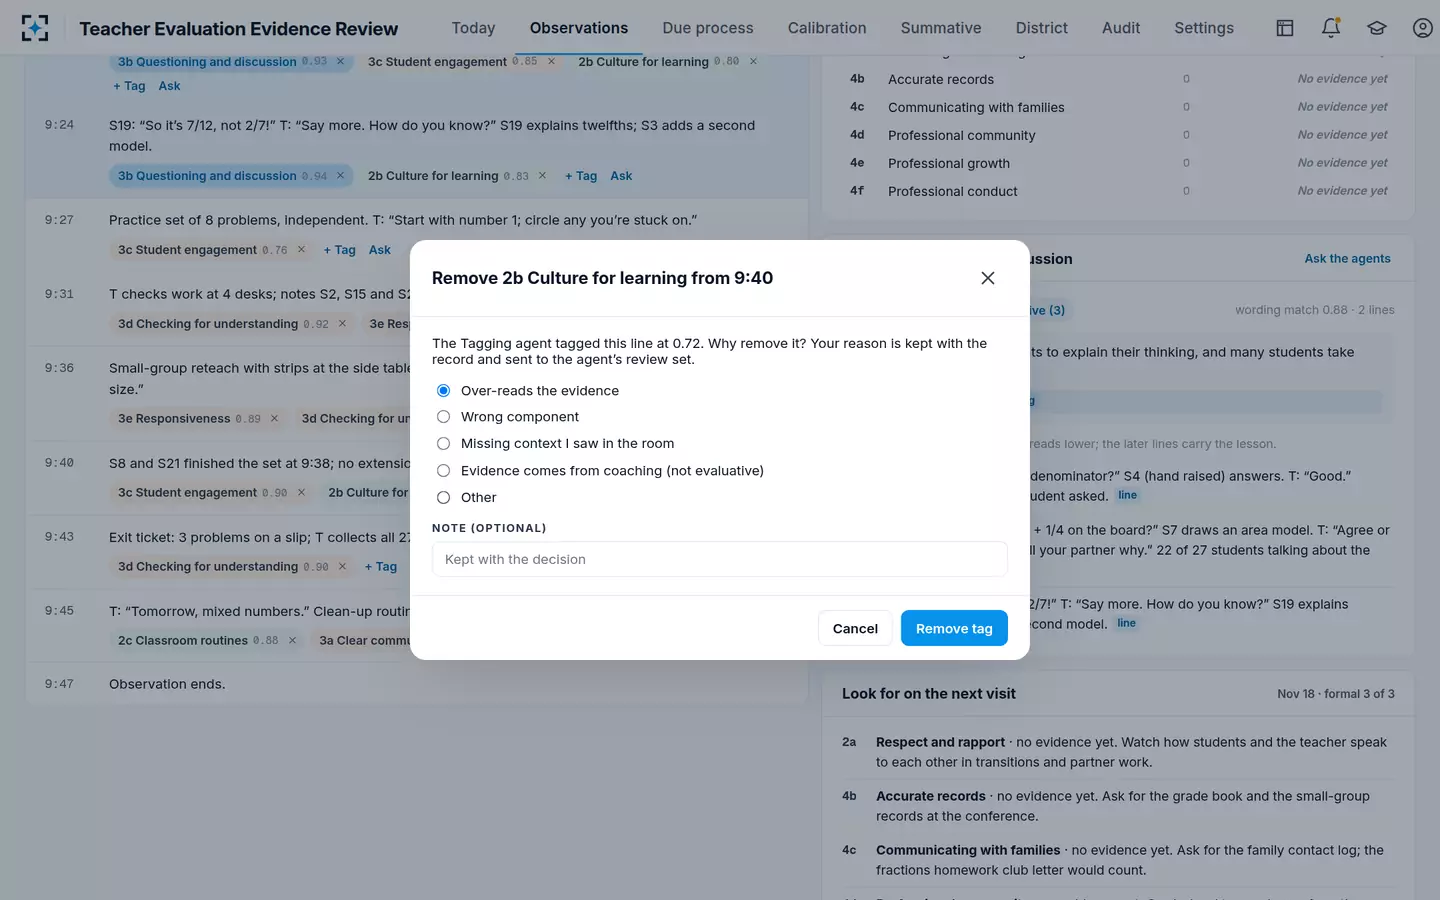Screen dimensions: 1440x900
Task: Select the Other reason radio button
Action: pos(443,498)
